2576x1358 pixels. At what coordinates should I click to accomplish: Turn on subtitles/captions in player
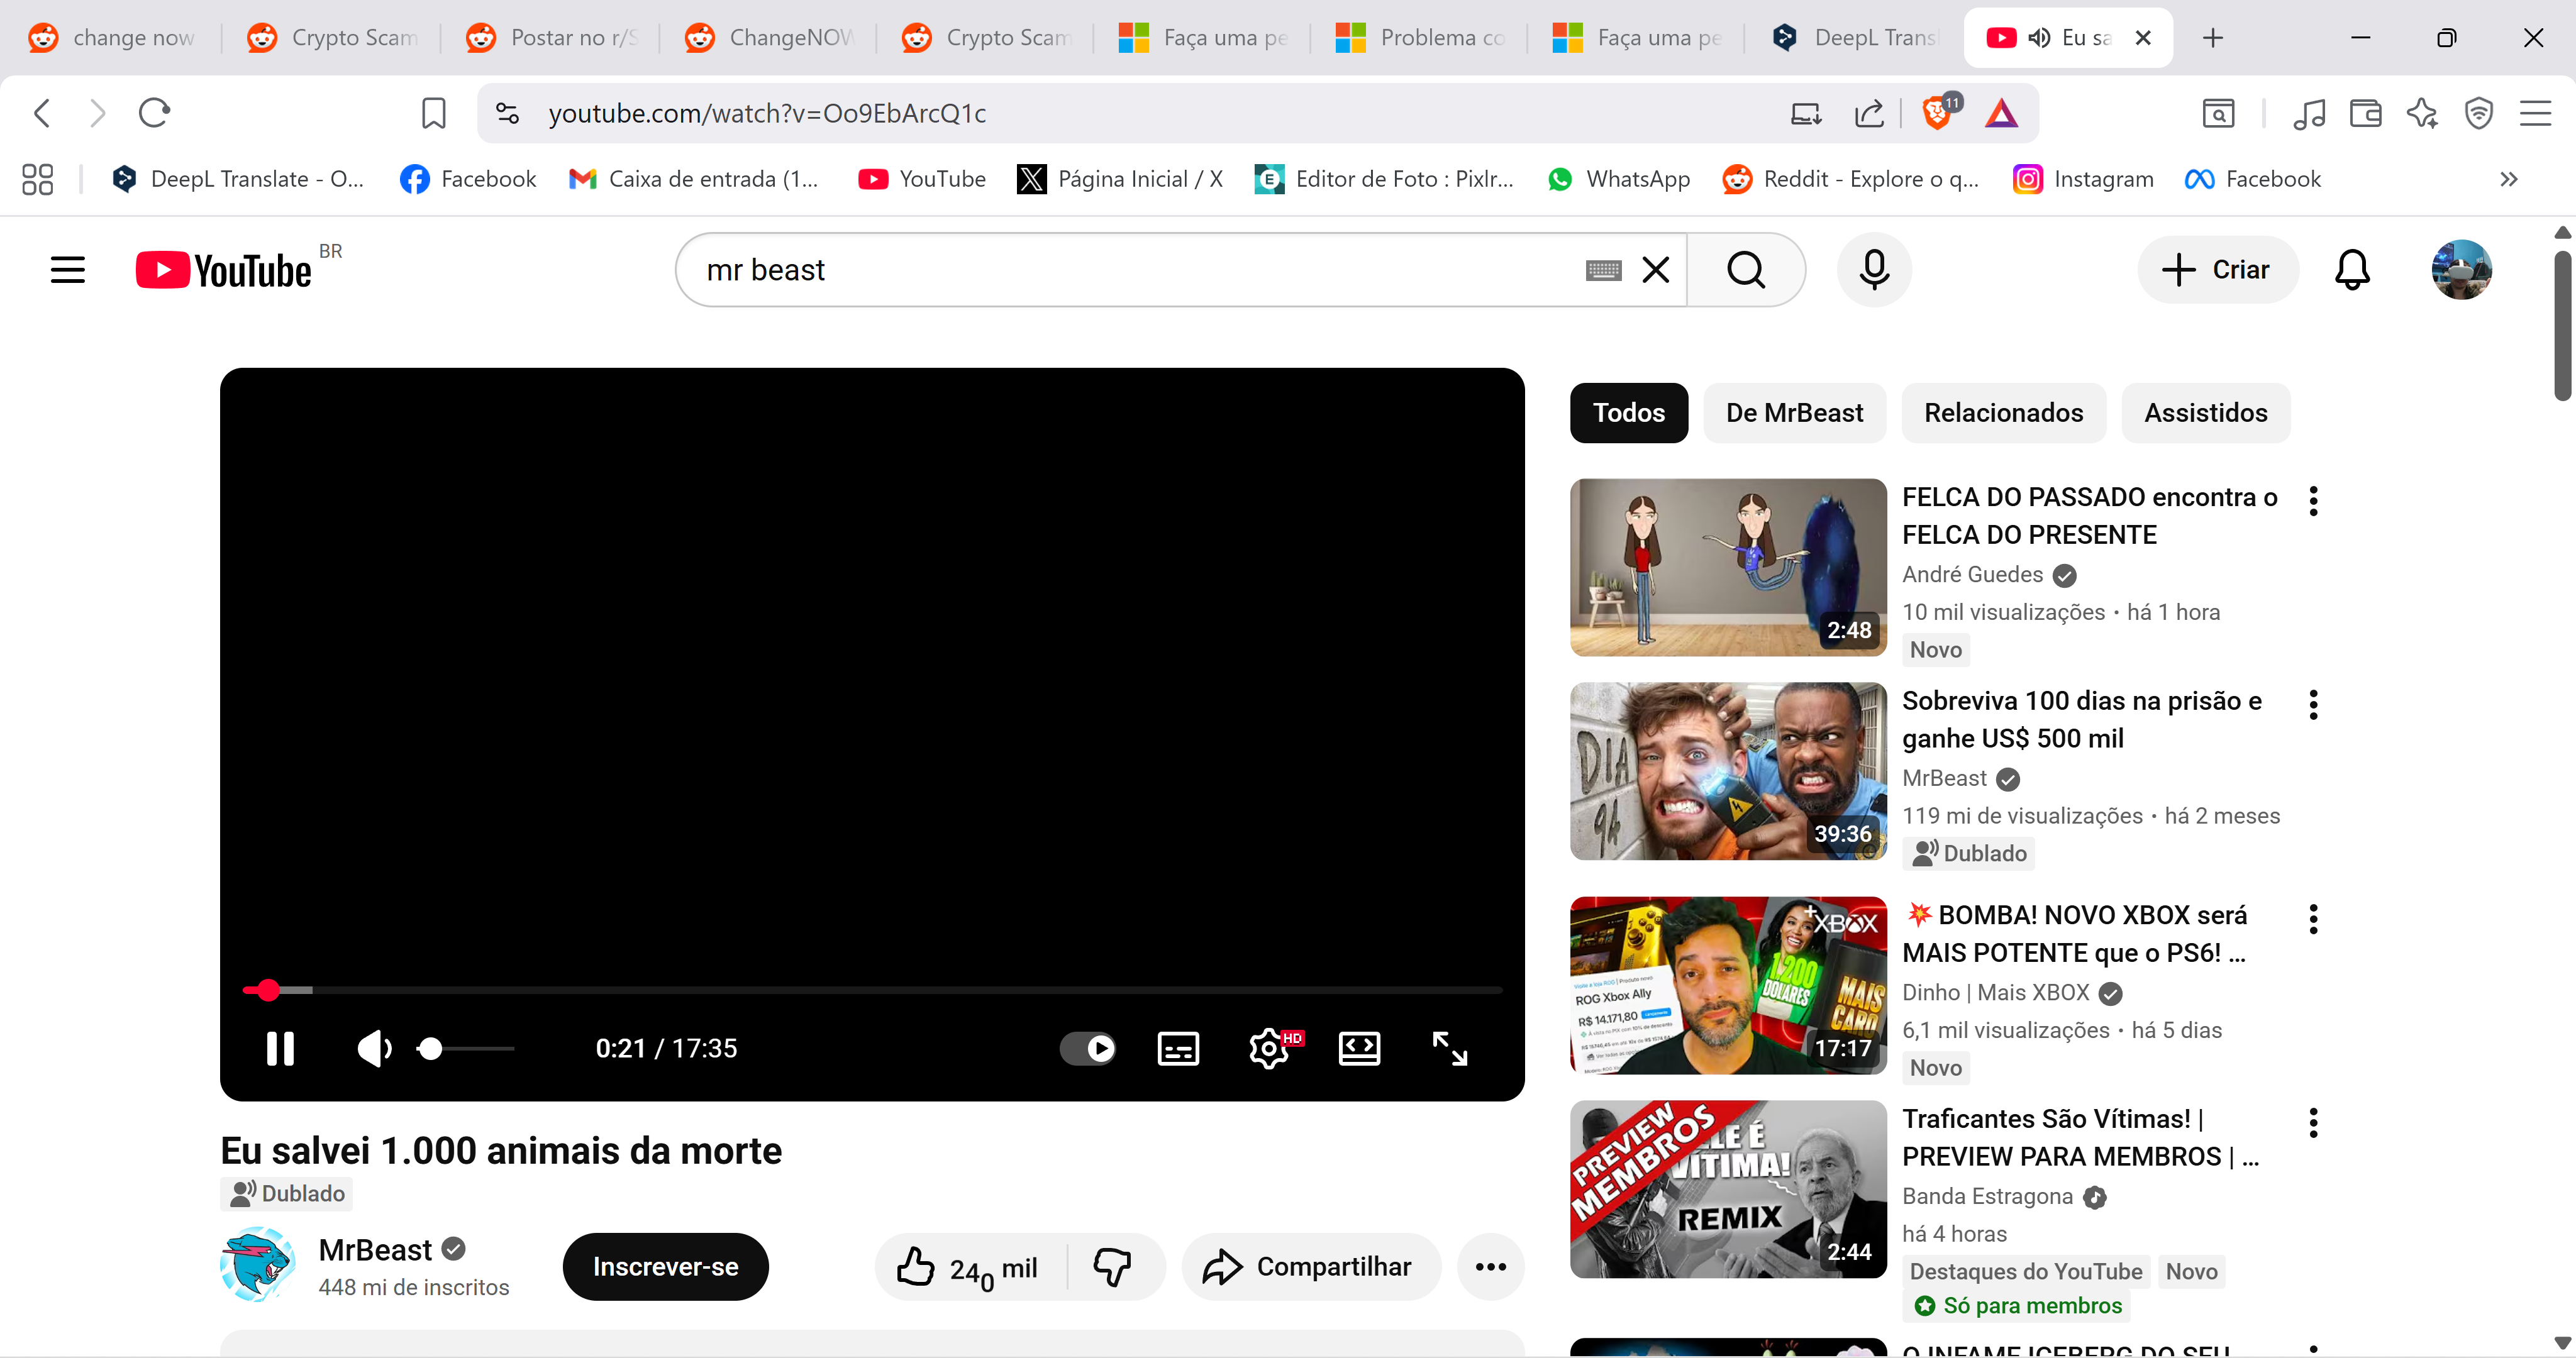coord(1178,1048)
